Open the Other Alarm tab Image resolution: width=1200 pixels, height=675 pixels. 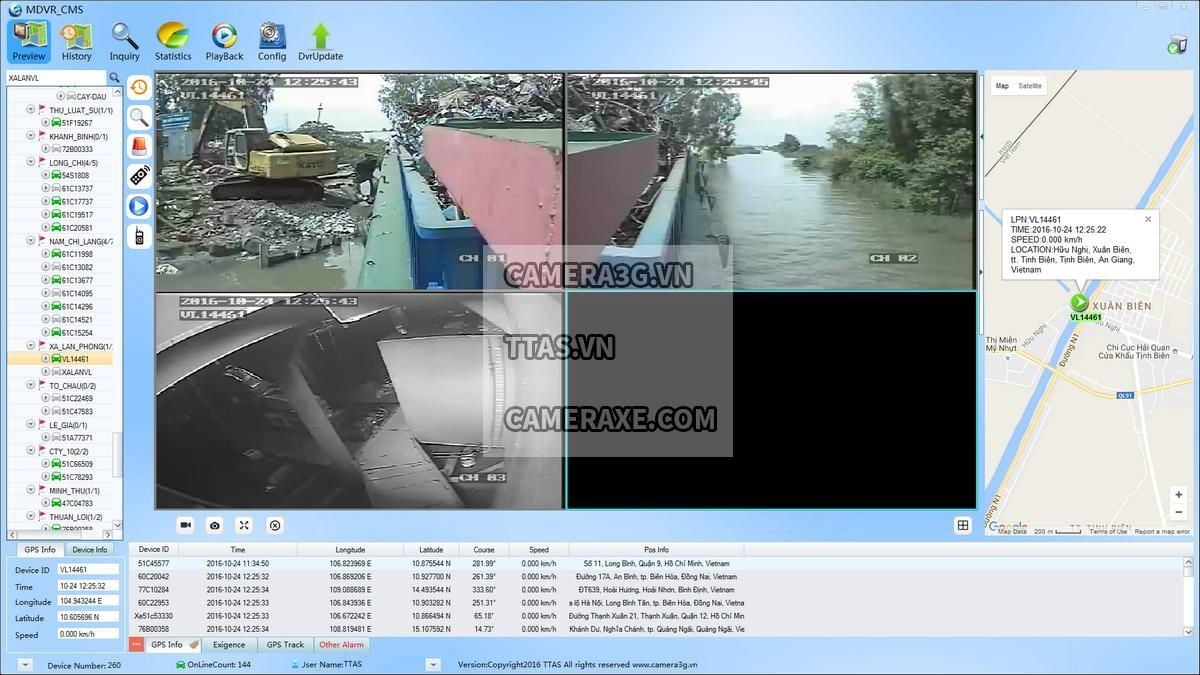tap(341, 644)
